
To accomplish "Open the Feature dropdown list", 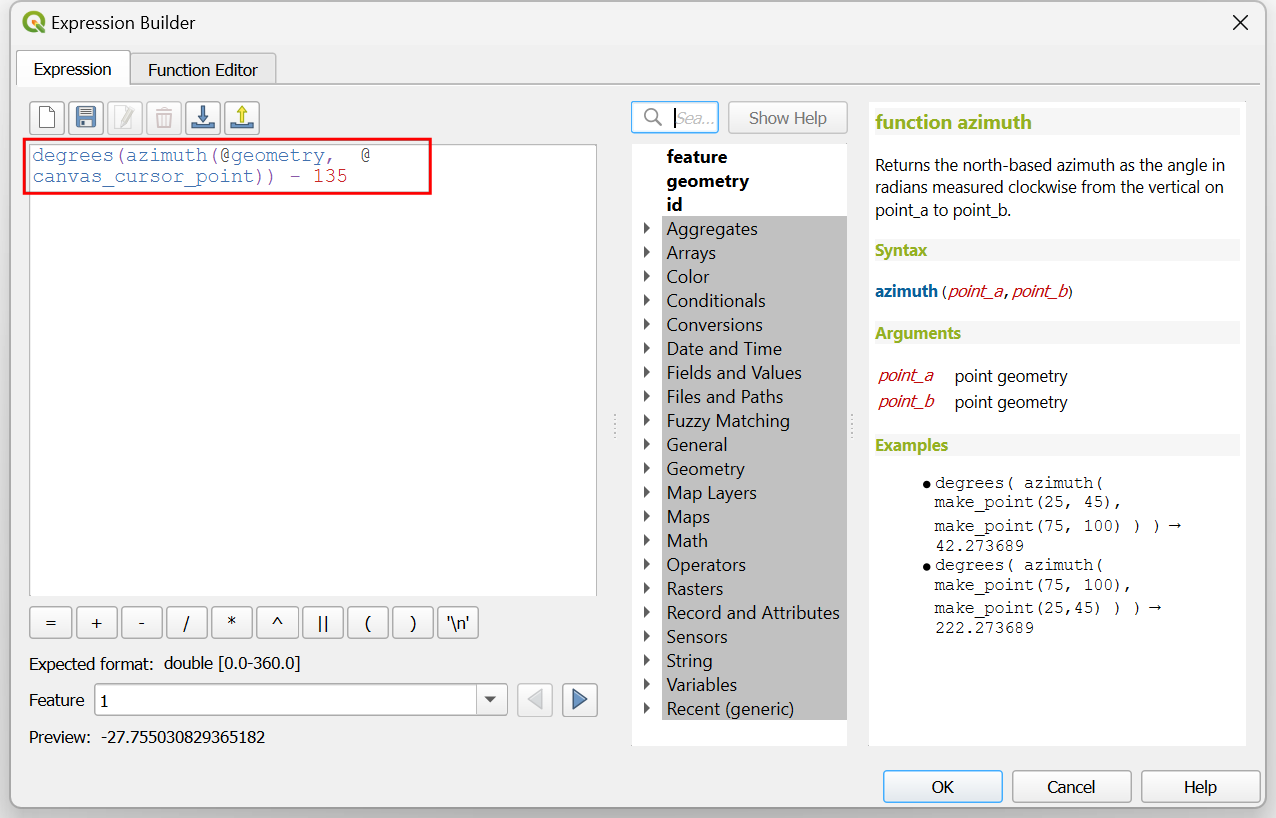I will point(490,700).
